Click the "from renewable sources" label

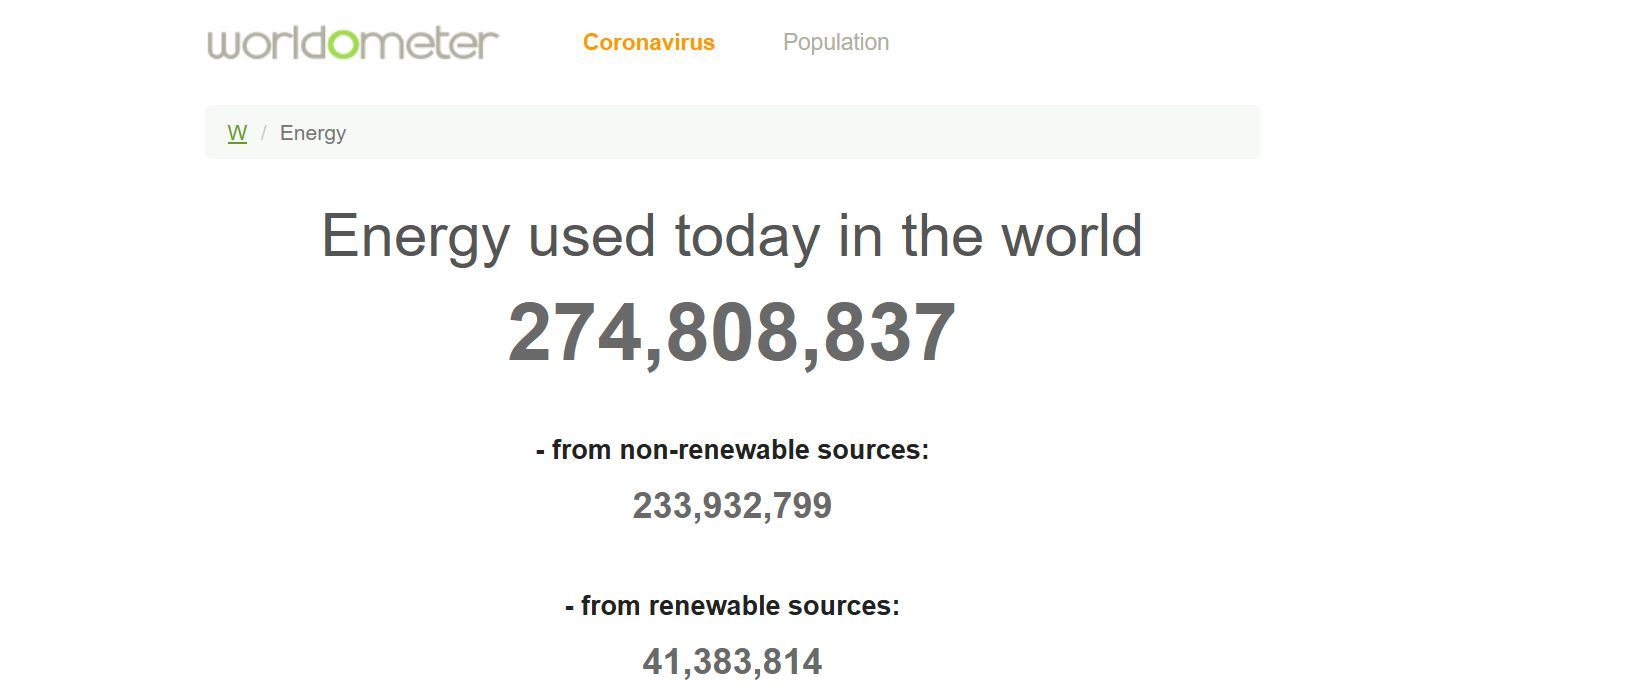click(x=732, y=606)
